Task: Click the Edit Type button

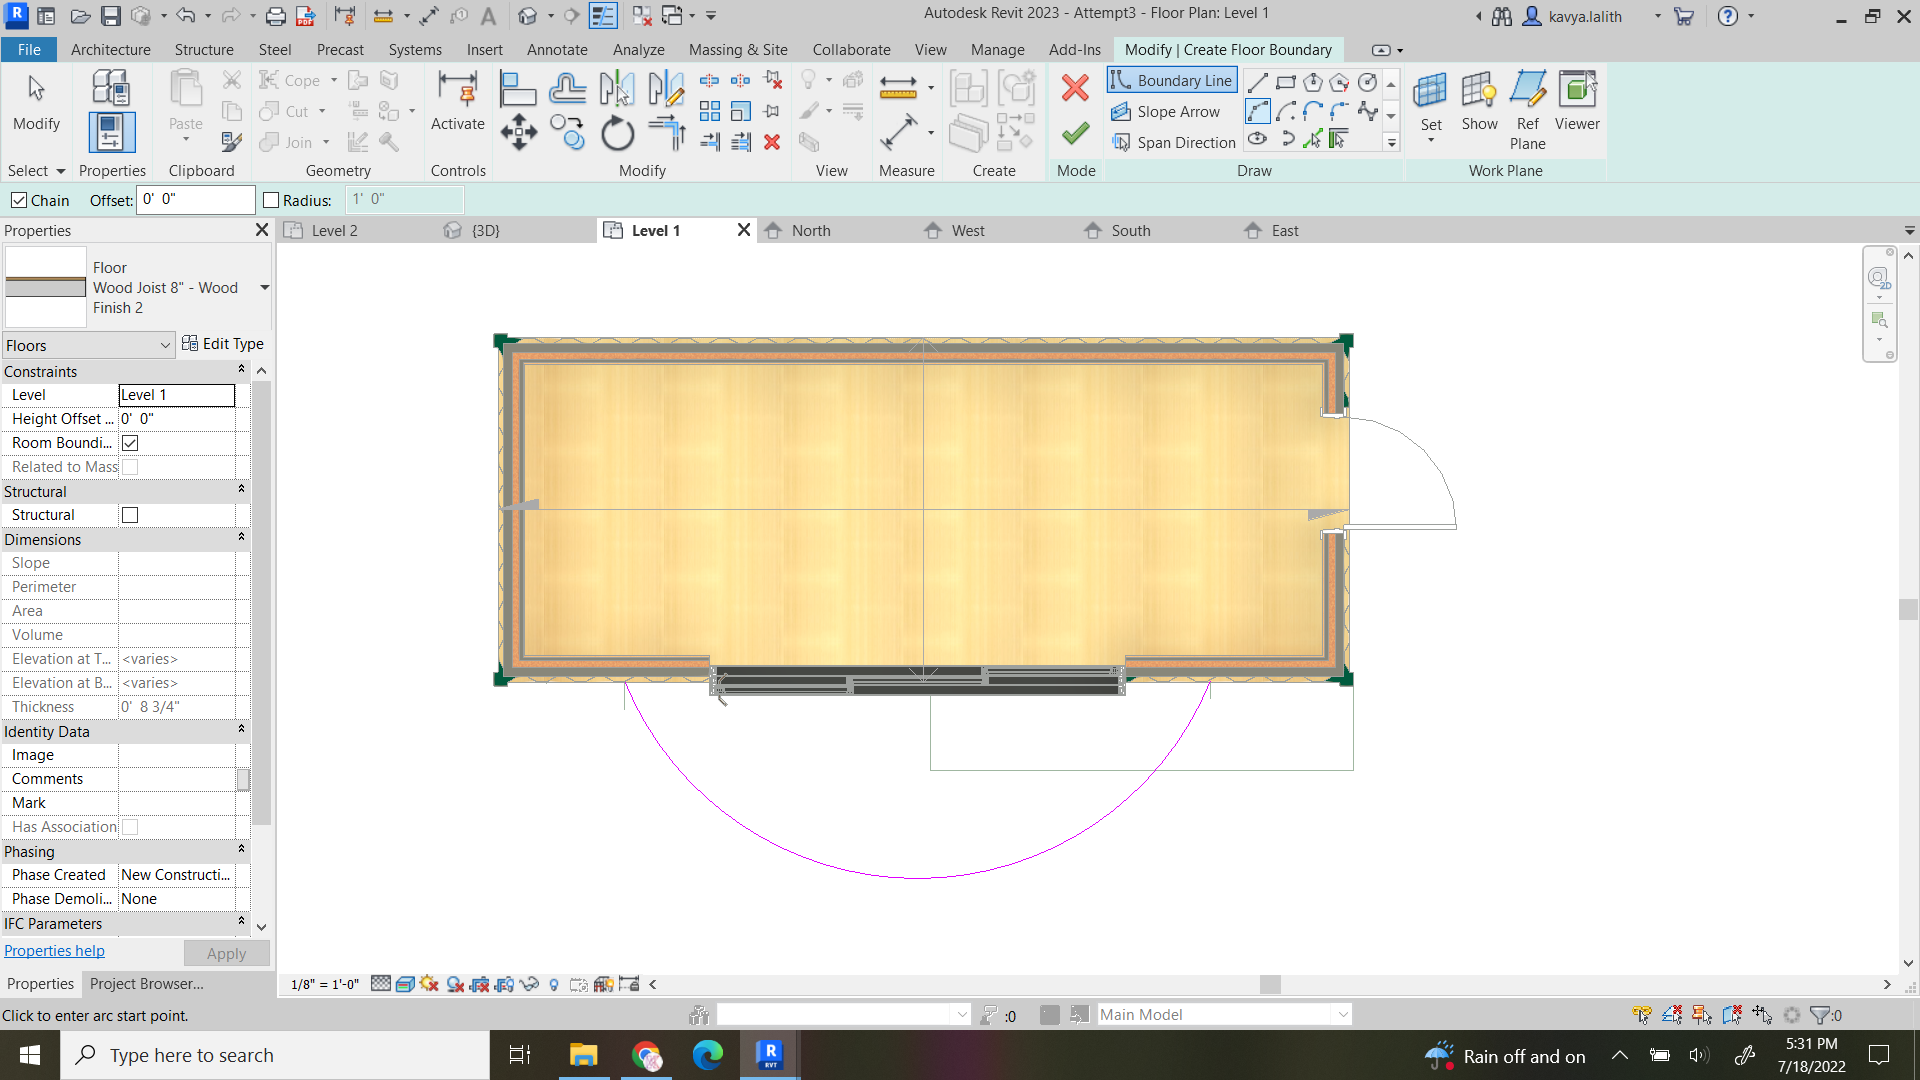Action: (222, 344)
